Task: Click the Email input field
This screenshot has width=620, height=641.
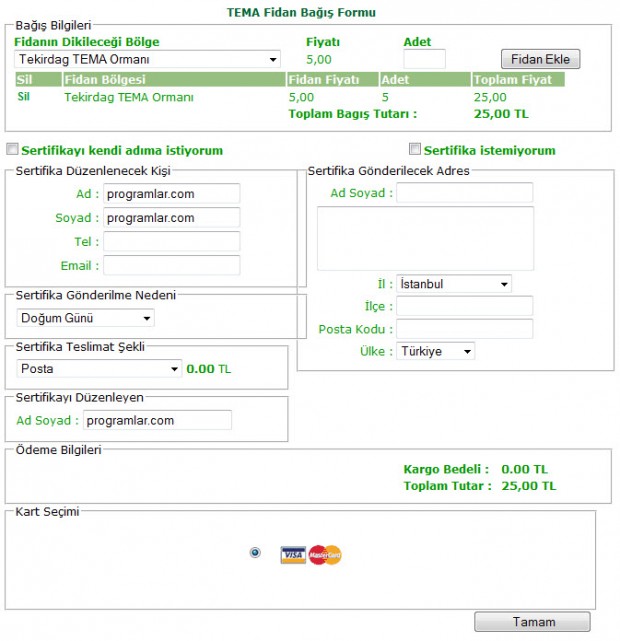Action: coord(172,265)
